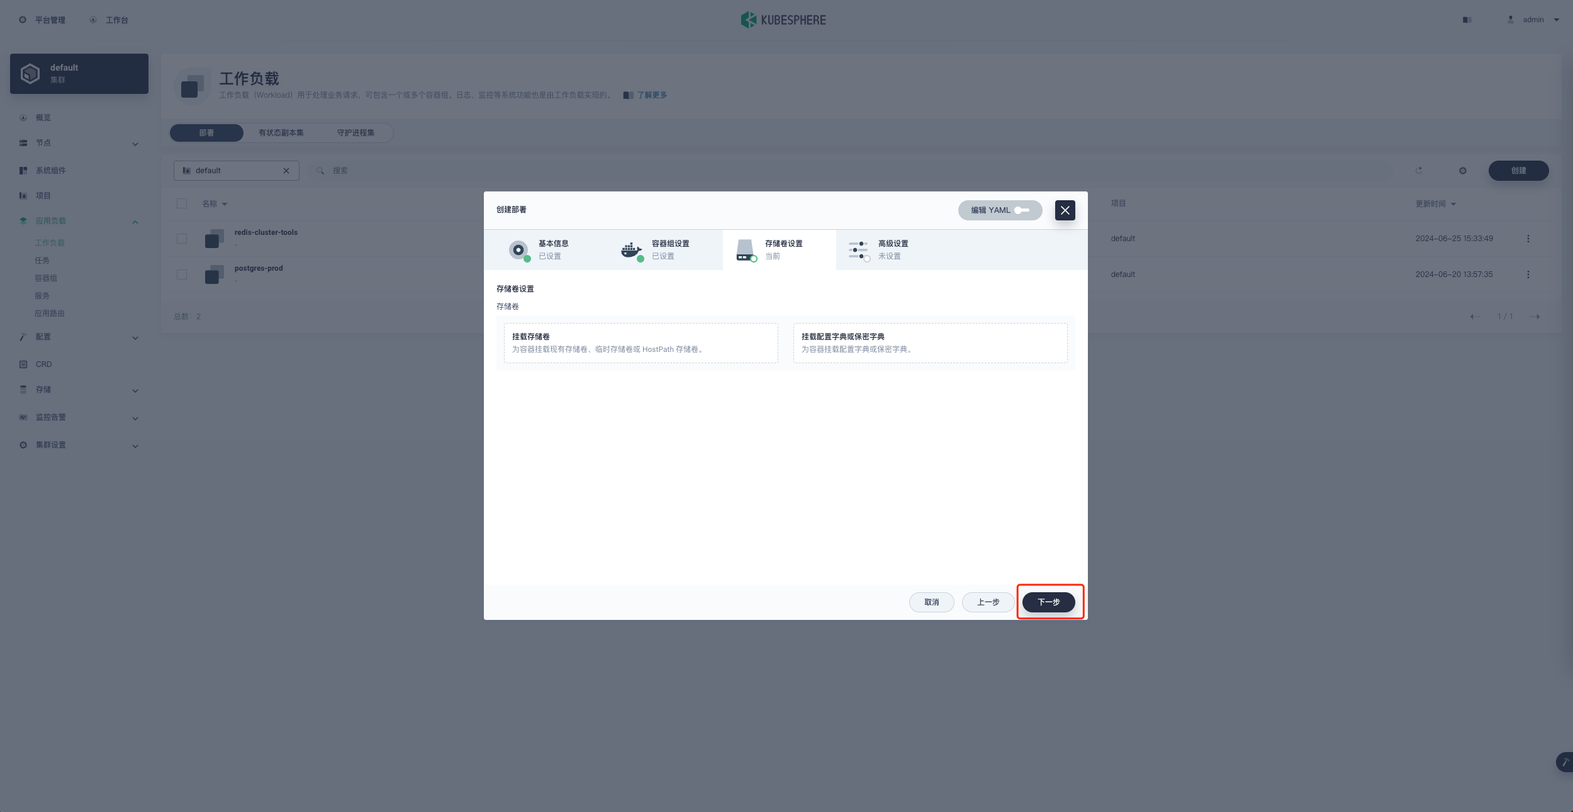This screenshot has height=812, width=1573.
Task: Click the 项目 projects sidebar icon
Action: coord(23,196)
